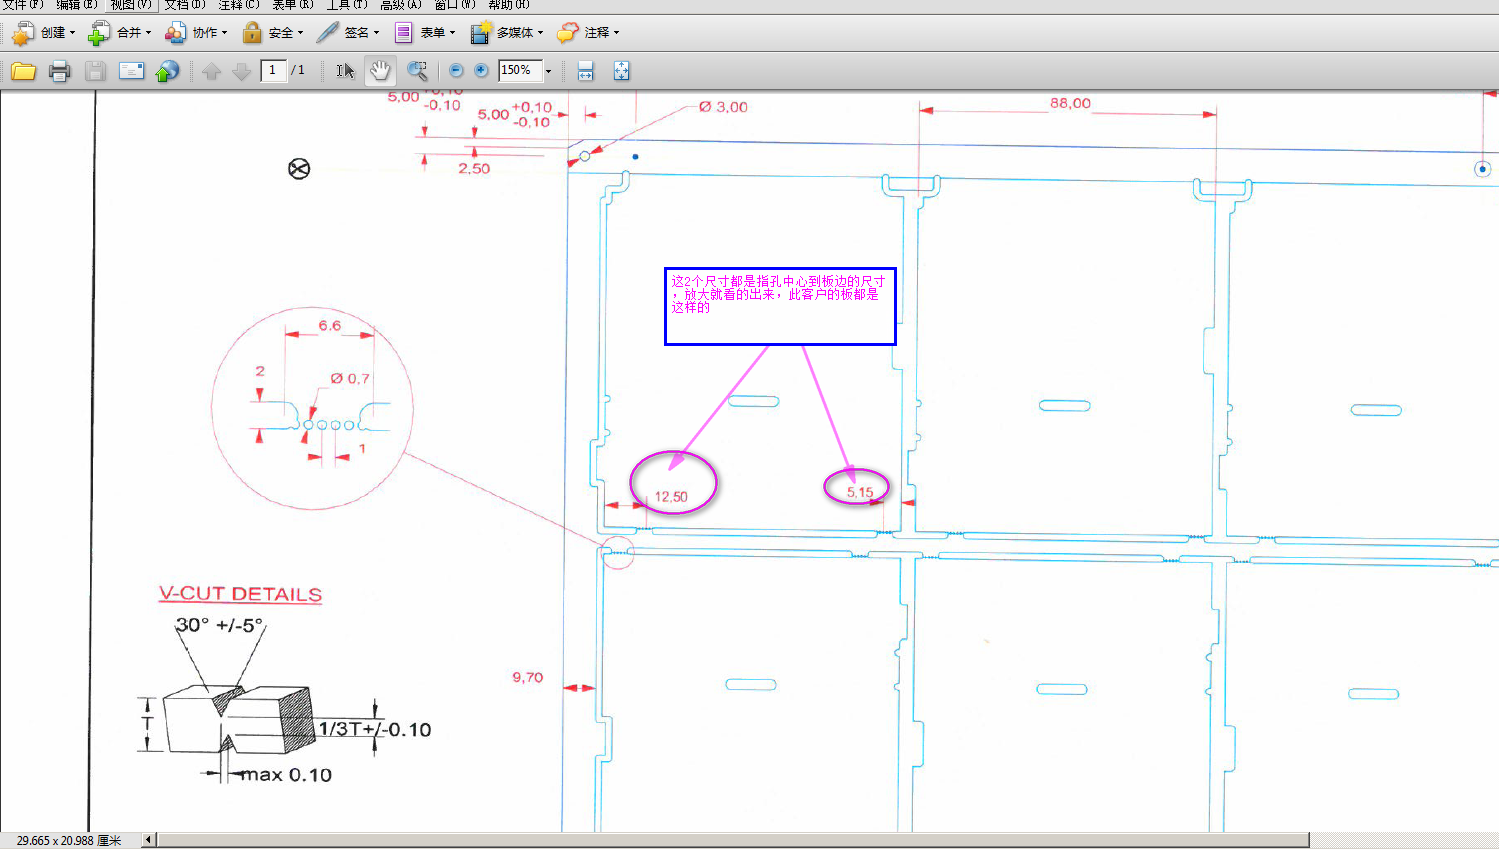Click the 30° +/-5° angle label

tap(219, 625)
